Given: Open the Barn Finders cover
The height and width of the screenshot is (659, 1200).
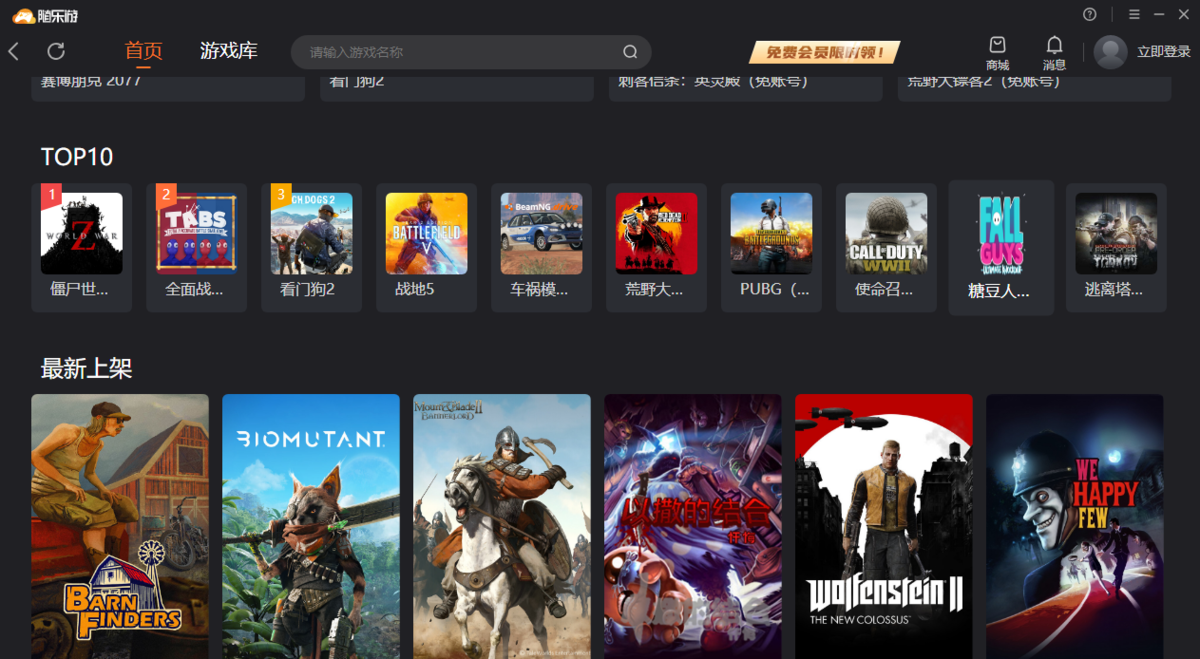Looking at the screenshot, I should (120, 526).
